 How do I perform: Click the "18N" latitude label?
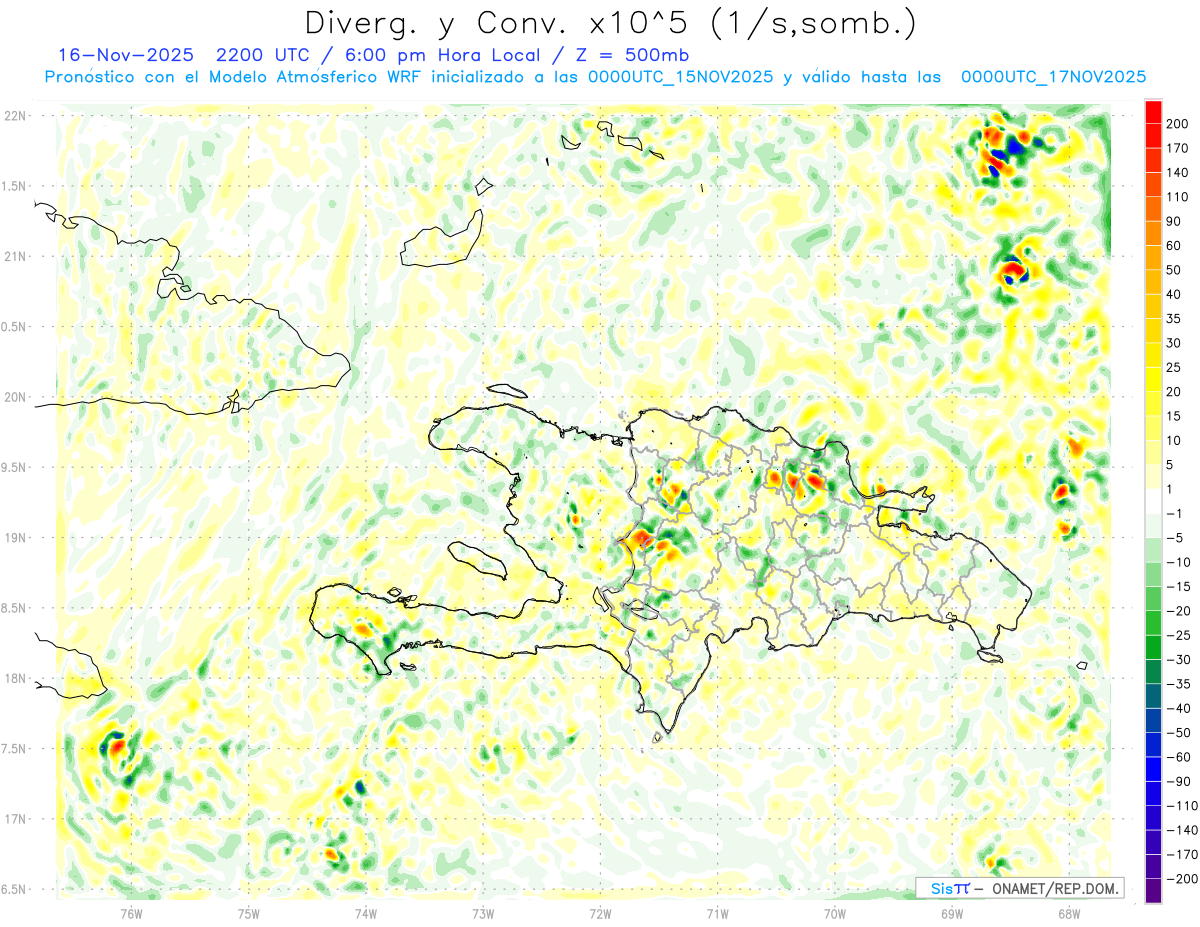(15, 678)
